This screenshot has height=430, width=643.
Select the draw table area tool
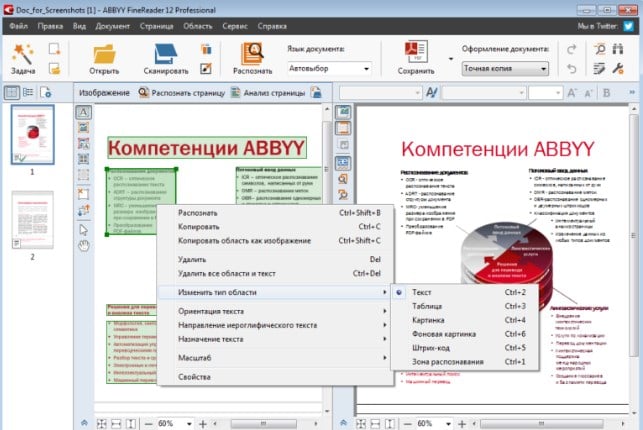pyautogui.click(x=83, y=159)
